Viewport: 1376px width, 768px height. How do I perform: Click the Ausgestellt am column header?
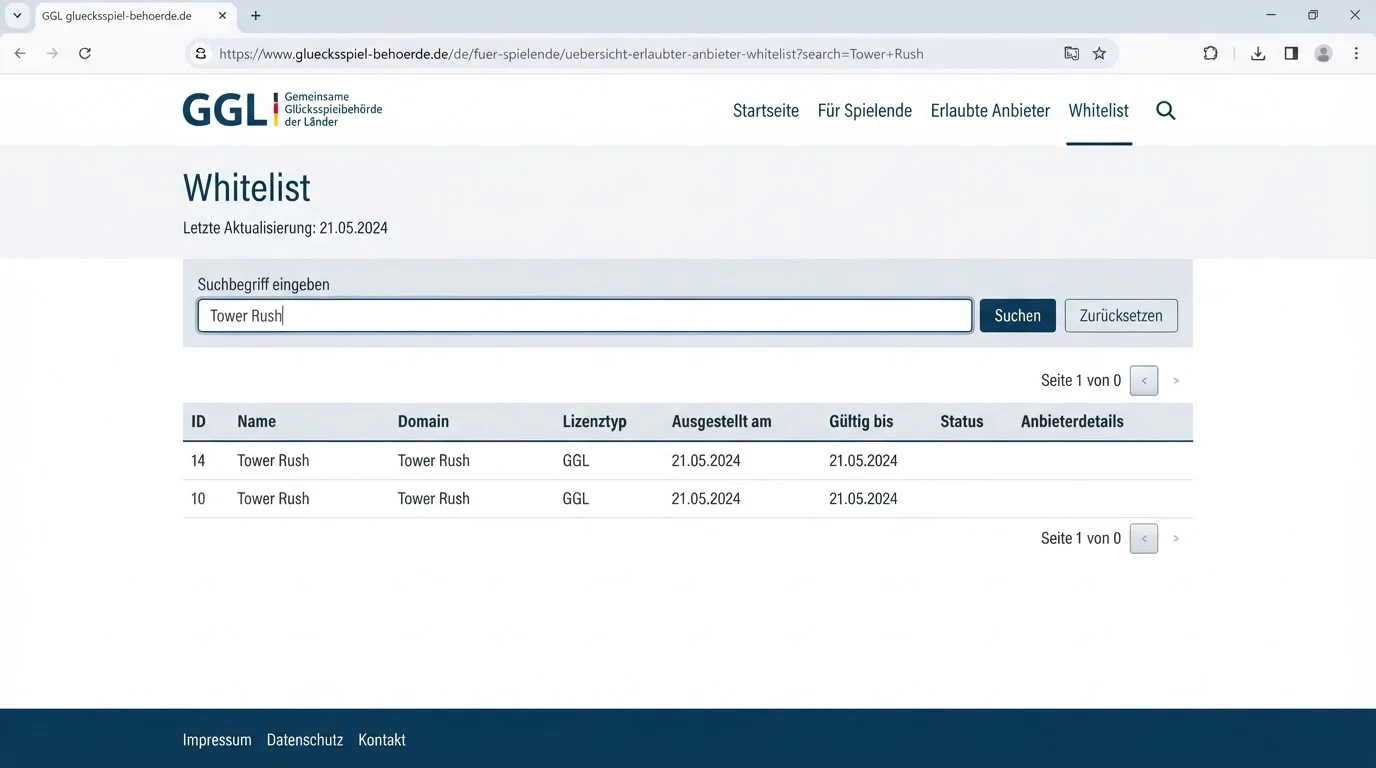click(x=722, y=422)
